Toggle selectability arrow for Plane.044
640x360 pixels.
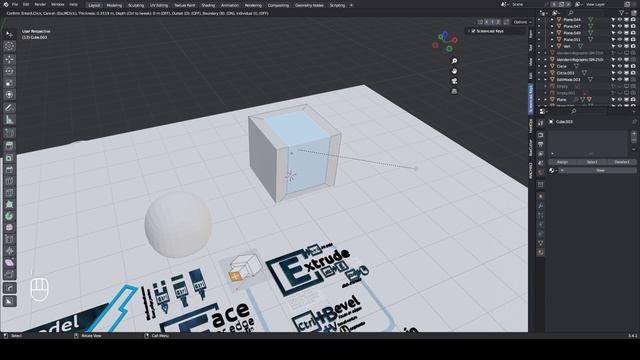613,20
